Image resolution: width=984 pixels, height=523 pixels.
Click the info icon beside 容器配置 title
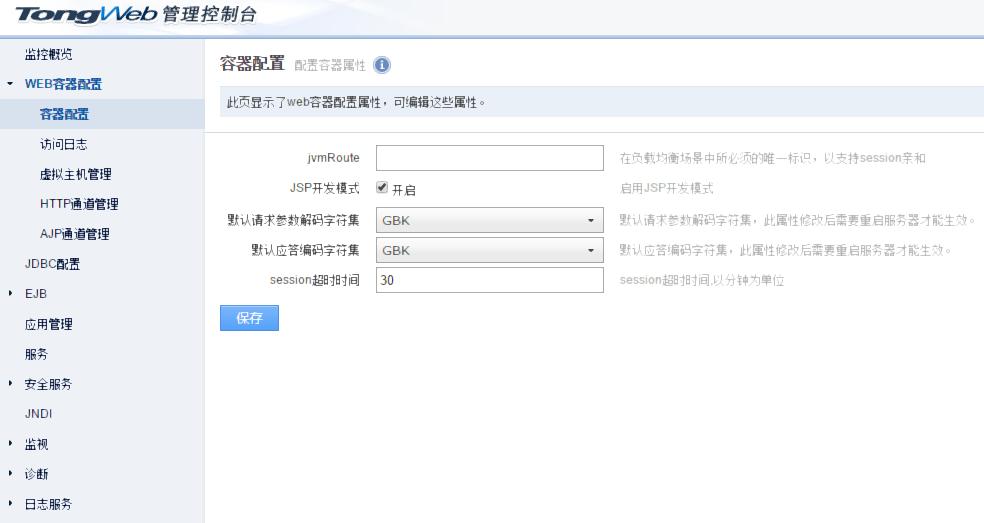coord(382,65)
